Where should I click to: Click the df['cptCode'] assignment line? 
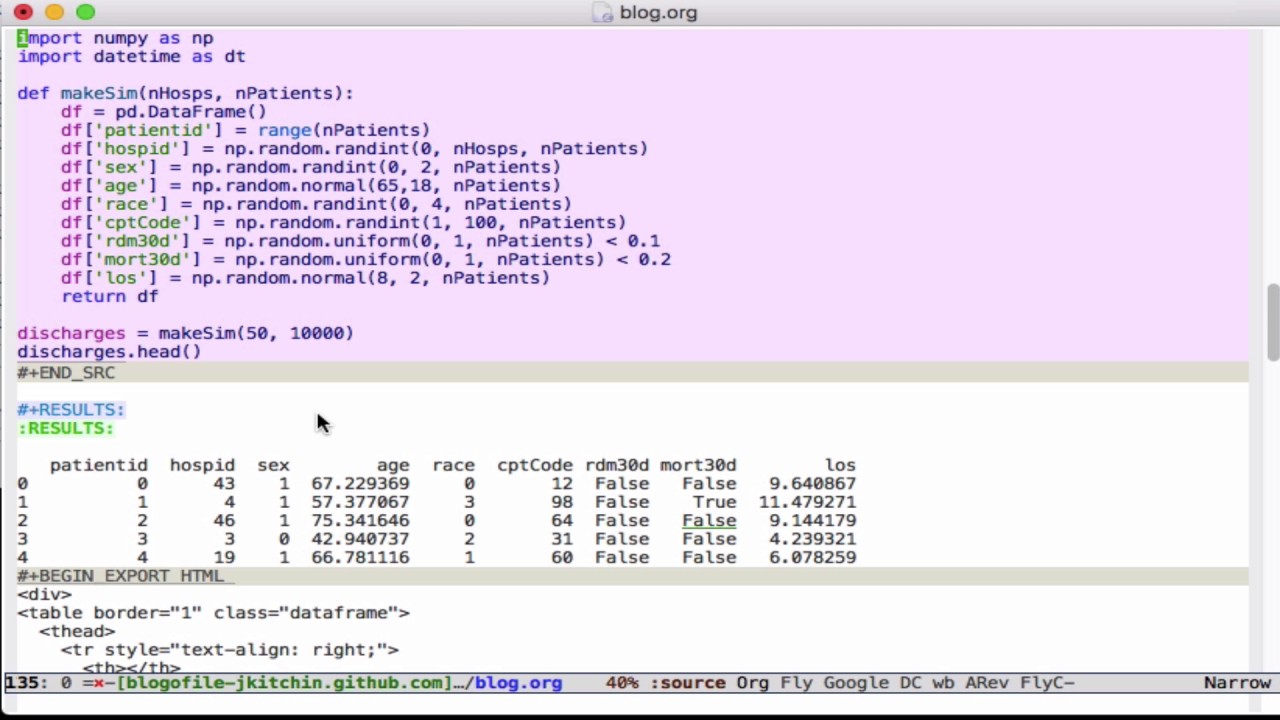pyautogui.click(x=343, y=222)
